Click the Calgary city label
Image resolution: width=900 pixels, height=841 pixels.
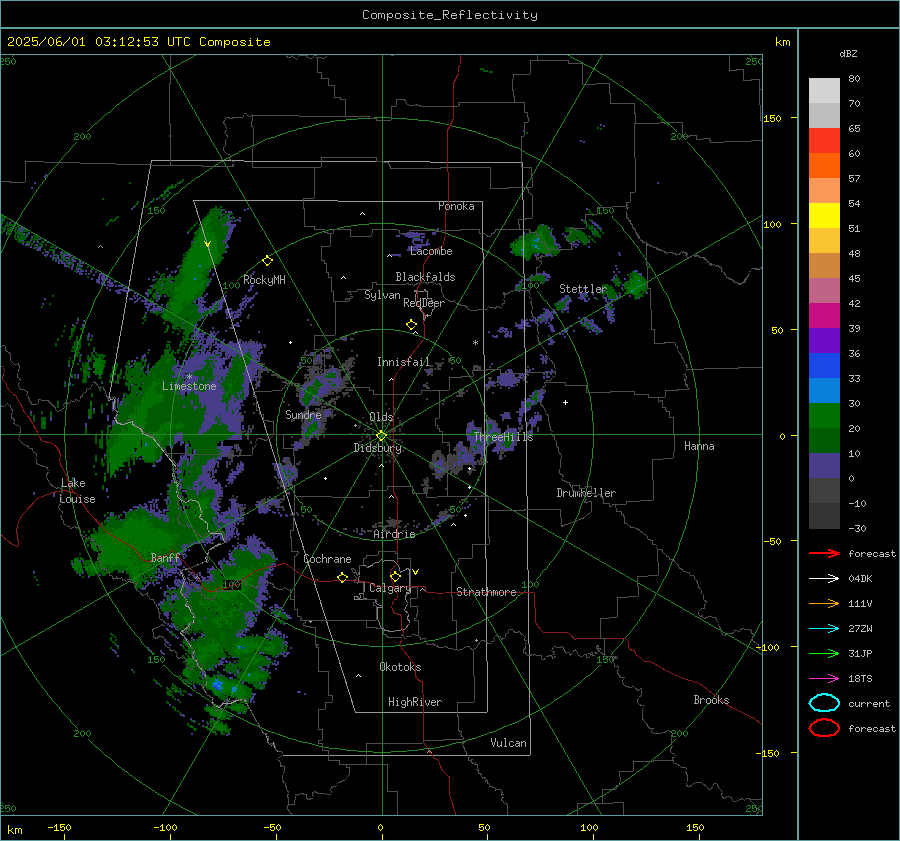(390, 588)
